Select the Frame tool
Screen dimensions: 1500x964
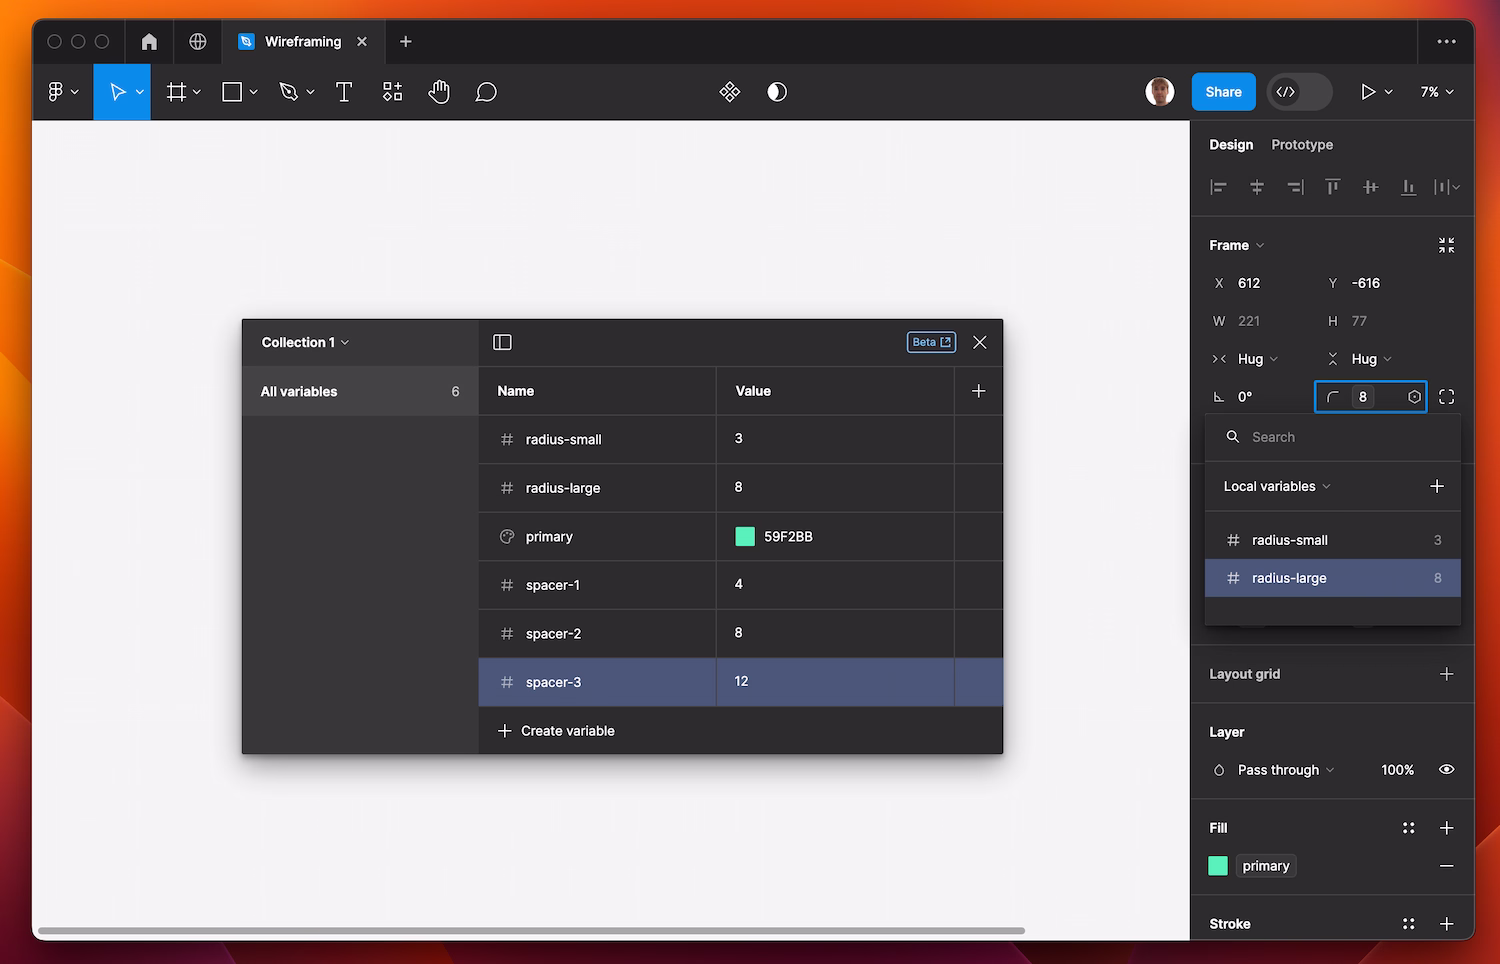pyautogui.click(x=176, y=91)
